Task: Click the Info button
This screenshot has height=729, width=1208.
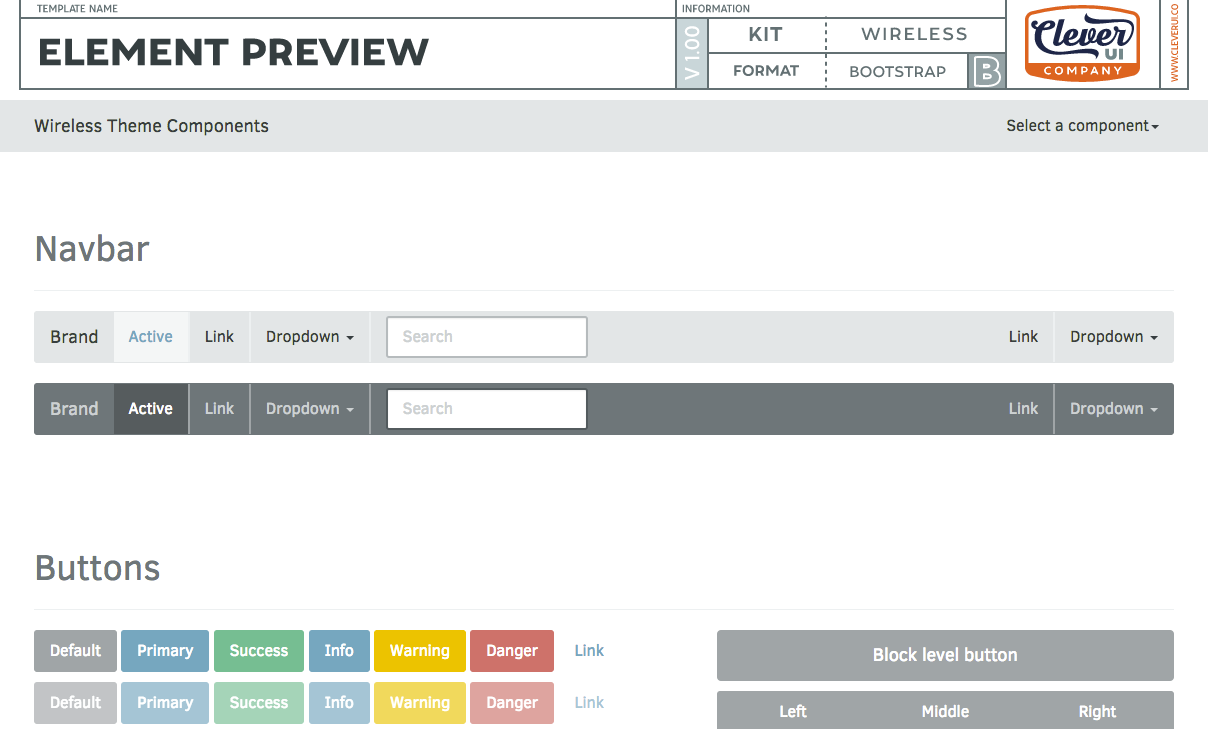Action: pos(339,651)
